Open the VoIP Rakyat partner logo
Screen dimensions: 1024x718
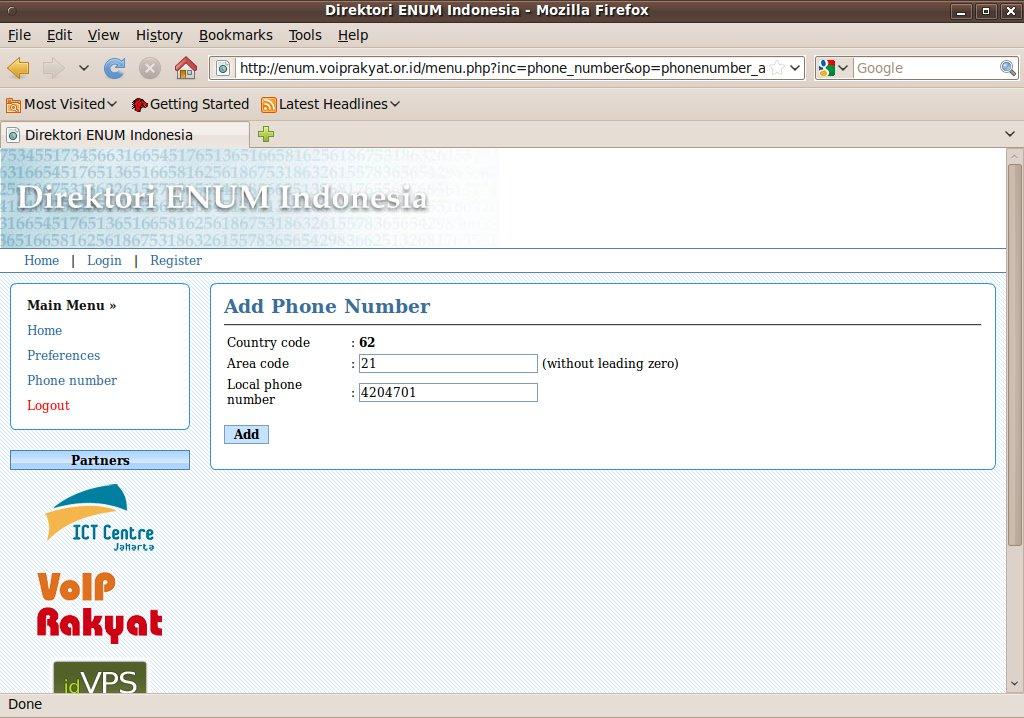pos(99,607)
